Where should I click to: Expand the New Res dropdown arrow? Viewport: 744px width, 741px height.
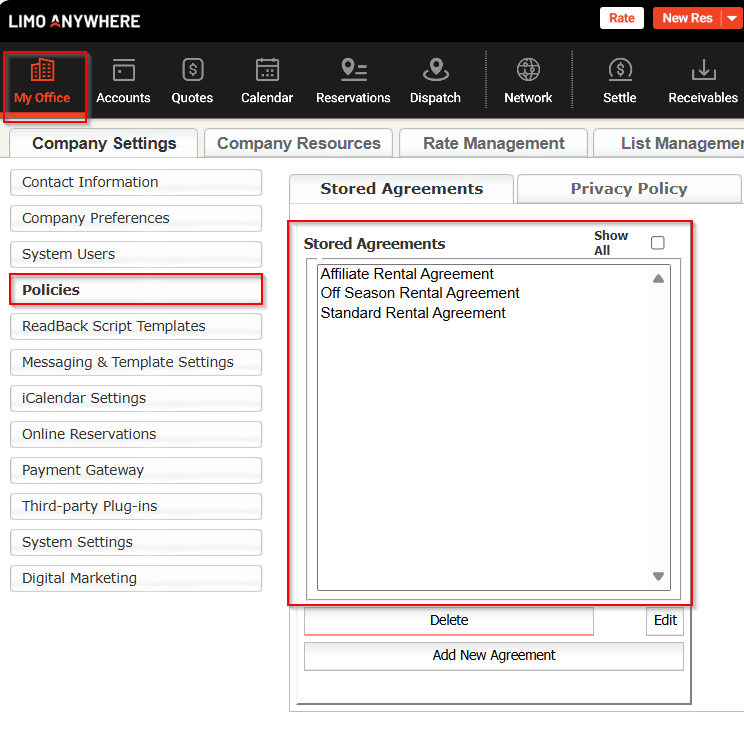(732, 19)
